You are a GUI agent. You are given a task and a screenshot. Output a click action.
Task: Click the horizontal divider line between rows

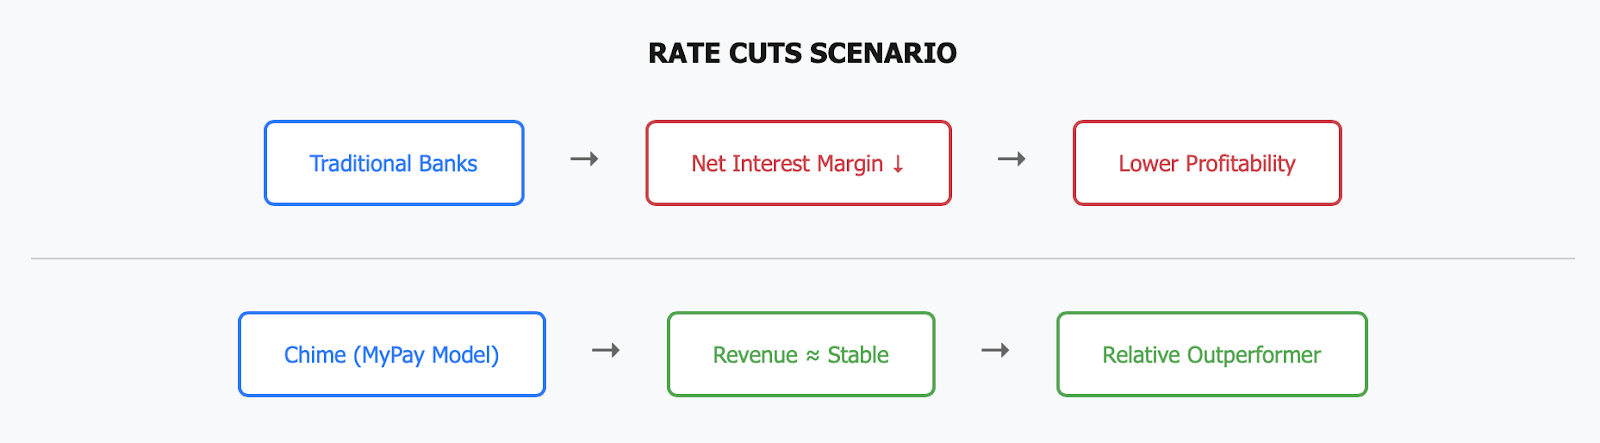click(802, 258)
